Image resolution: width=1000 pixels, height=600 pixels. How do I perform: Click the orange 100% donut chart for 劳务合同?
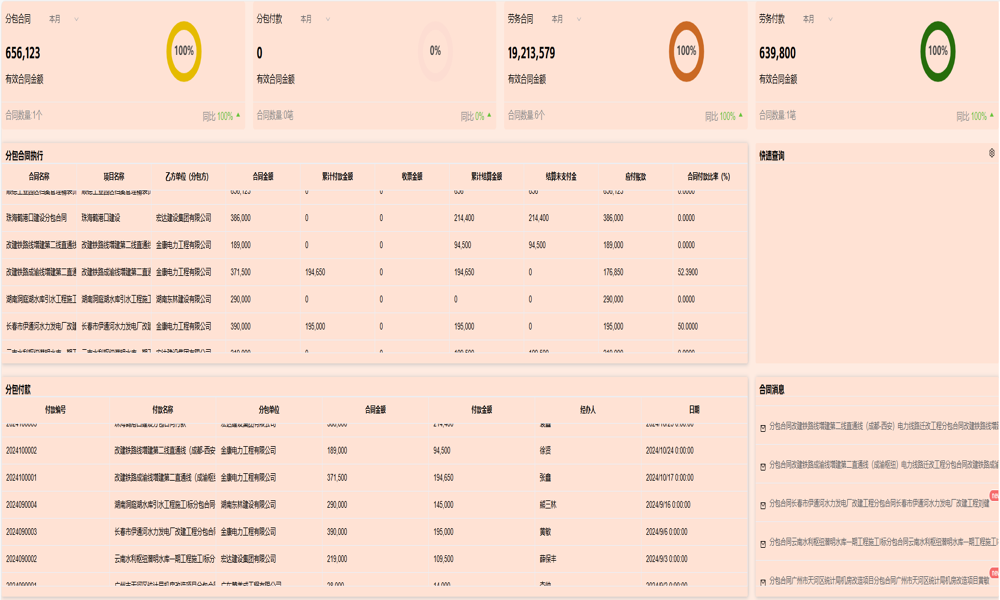pyautogui.click(x=686, y=51)
